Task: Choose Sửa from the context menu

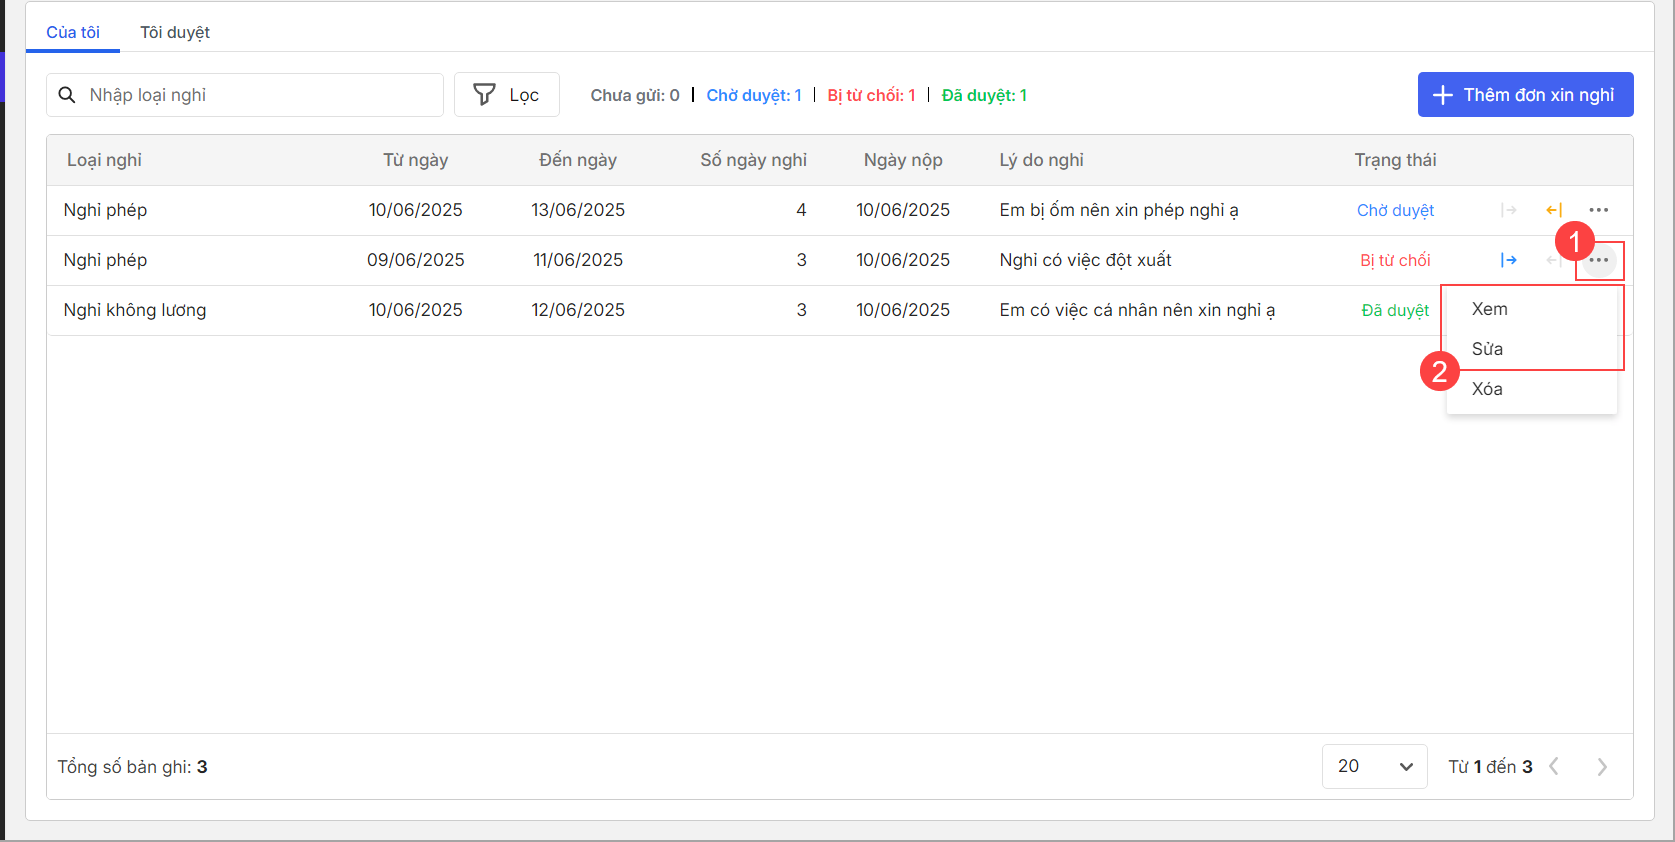Action: 1487,349
